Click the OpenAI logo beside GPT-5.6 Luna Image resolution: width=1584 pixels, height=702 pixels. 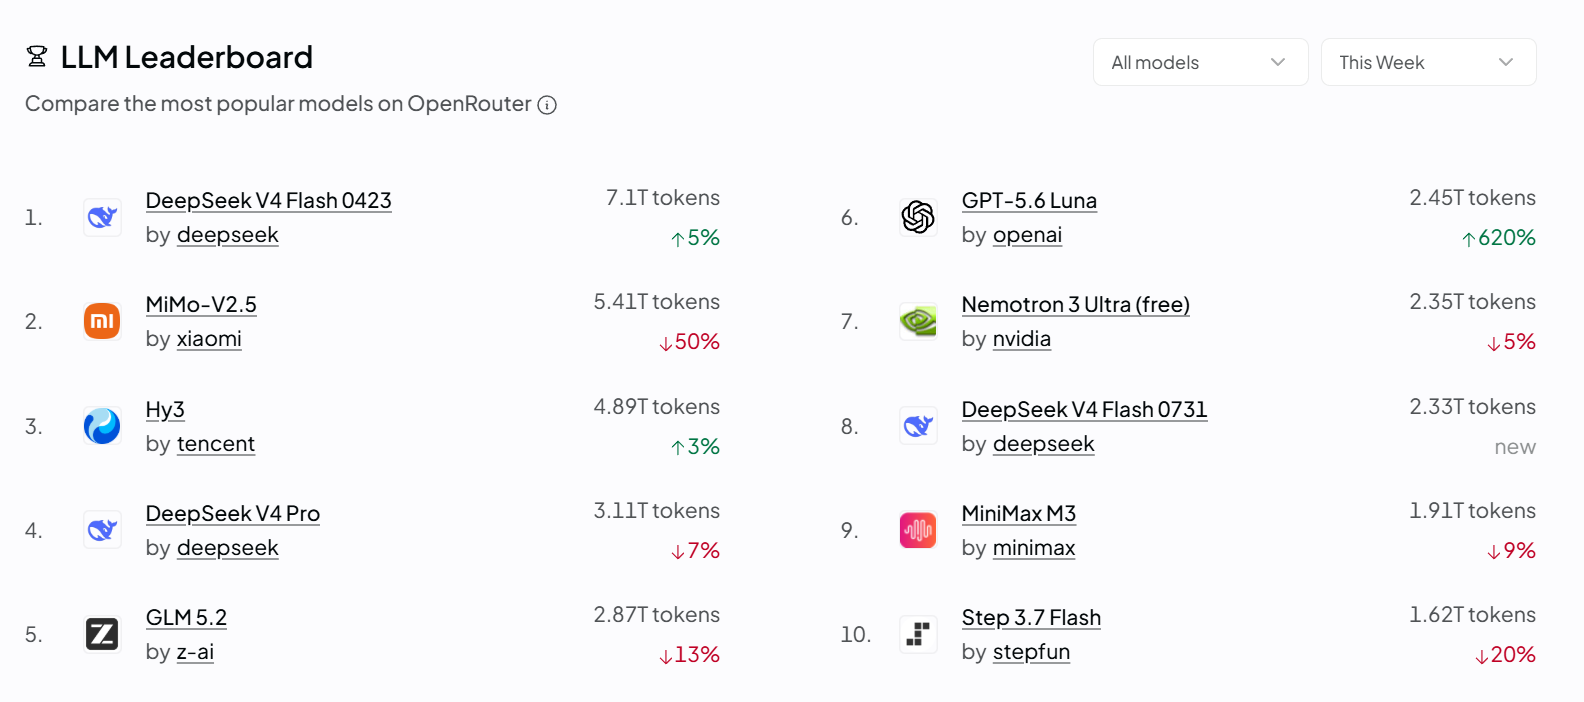coord(918,217)
